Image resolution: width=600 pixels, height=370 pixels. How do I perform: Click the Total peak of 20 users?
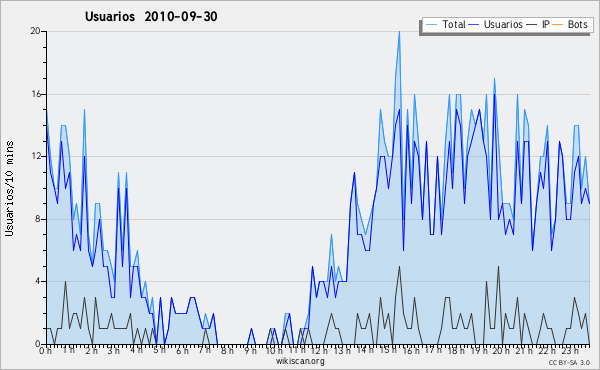pyautogui.click(x=399, y=32)
